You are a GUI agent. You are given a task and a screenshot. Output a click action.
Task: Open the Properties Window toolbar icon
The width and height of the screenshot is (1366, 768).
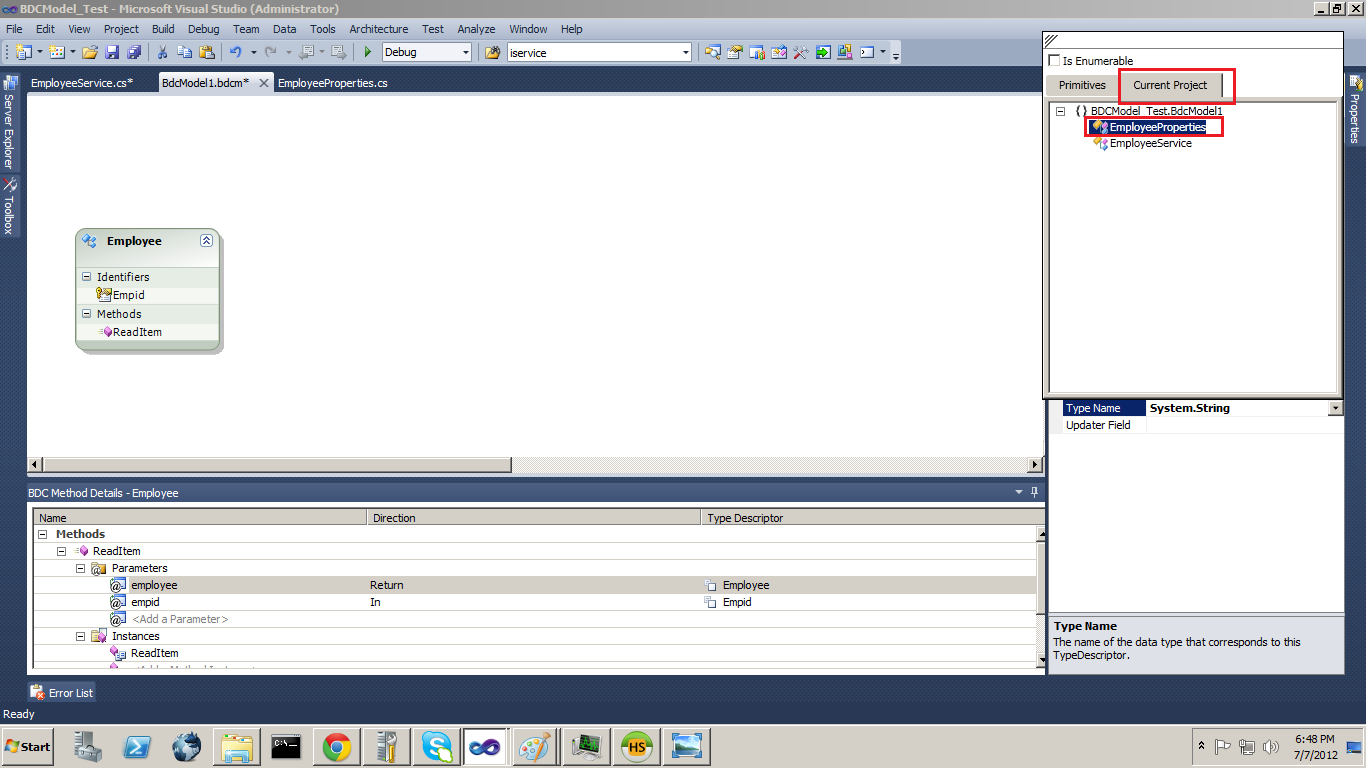735,52
